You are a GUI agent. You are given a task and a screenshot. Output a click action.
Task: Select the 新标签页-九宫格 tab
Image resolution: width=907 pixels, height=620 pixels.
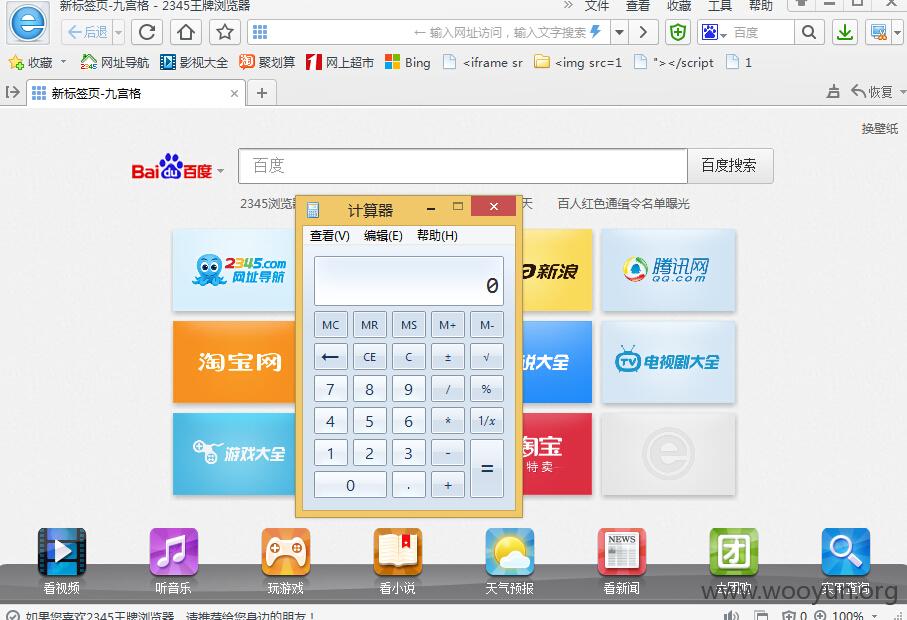[x=137, y=93]
